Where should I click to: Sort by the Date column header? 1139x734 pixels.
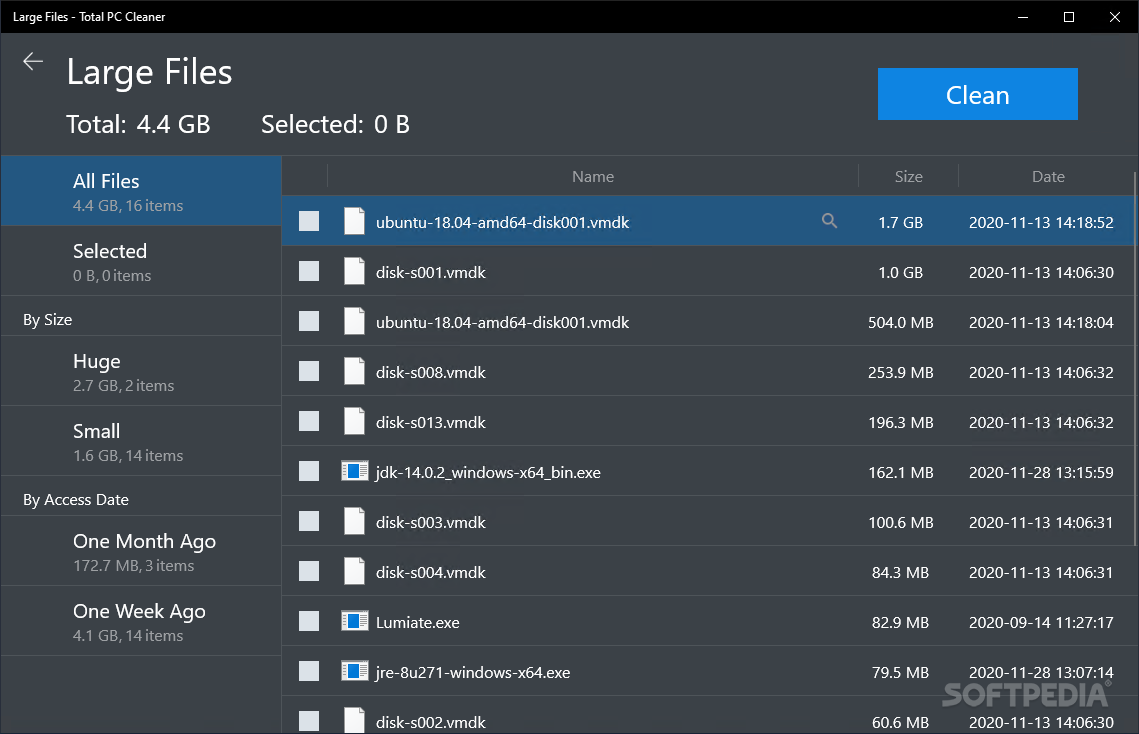[1047, 177]
